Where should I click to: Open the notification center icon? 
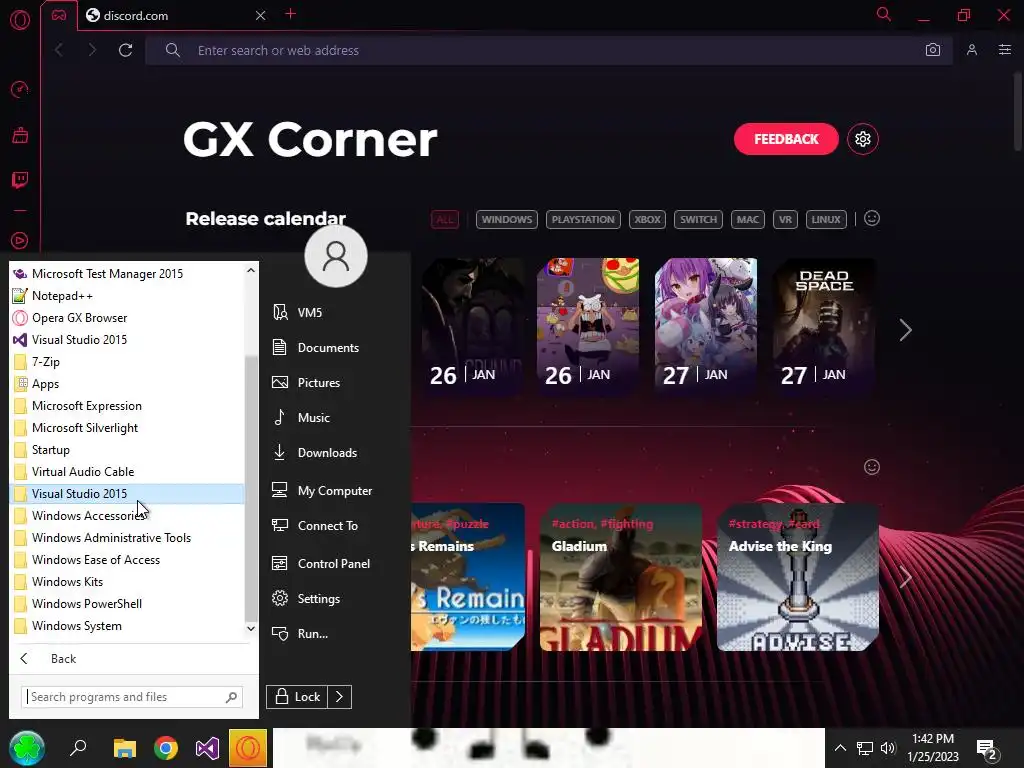987,748
